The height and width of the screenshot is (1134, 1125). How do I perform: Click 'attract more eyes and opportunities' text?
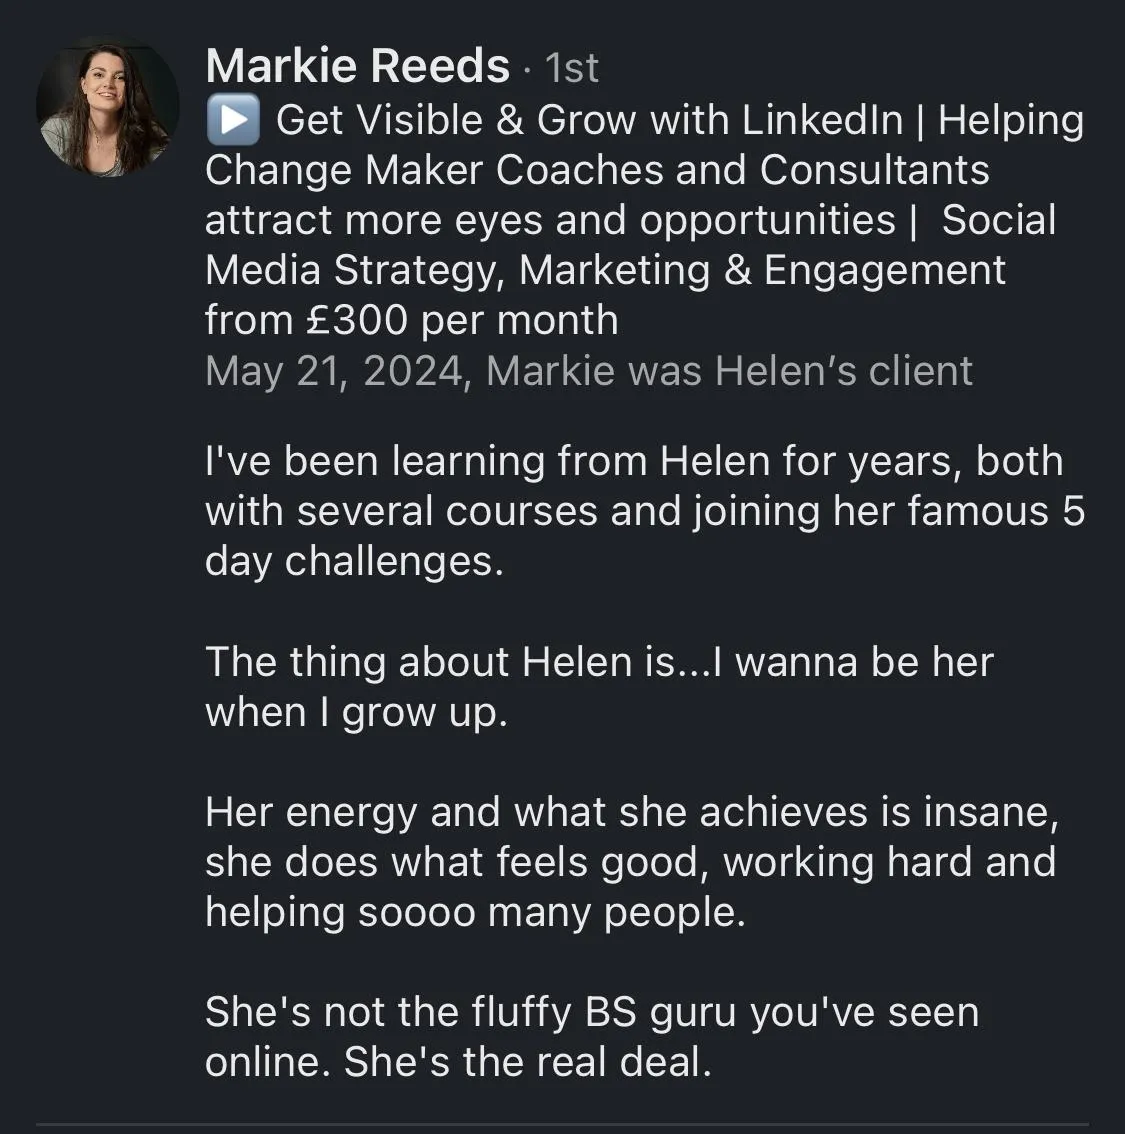click(550, 221)
